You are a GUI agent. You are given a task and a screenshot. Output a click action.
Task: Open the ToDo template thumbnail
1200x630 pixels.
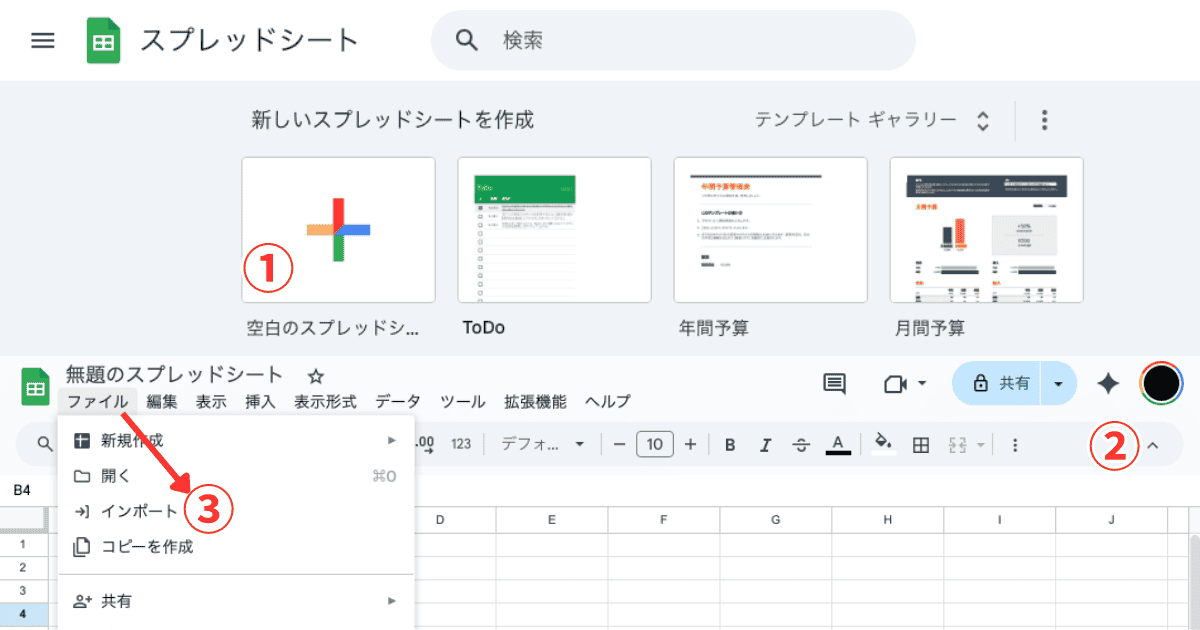(x=554, y=230)
